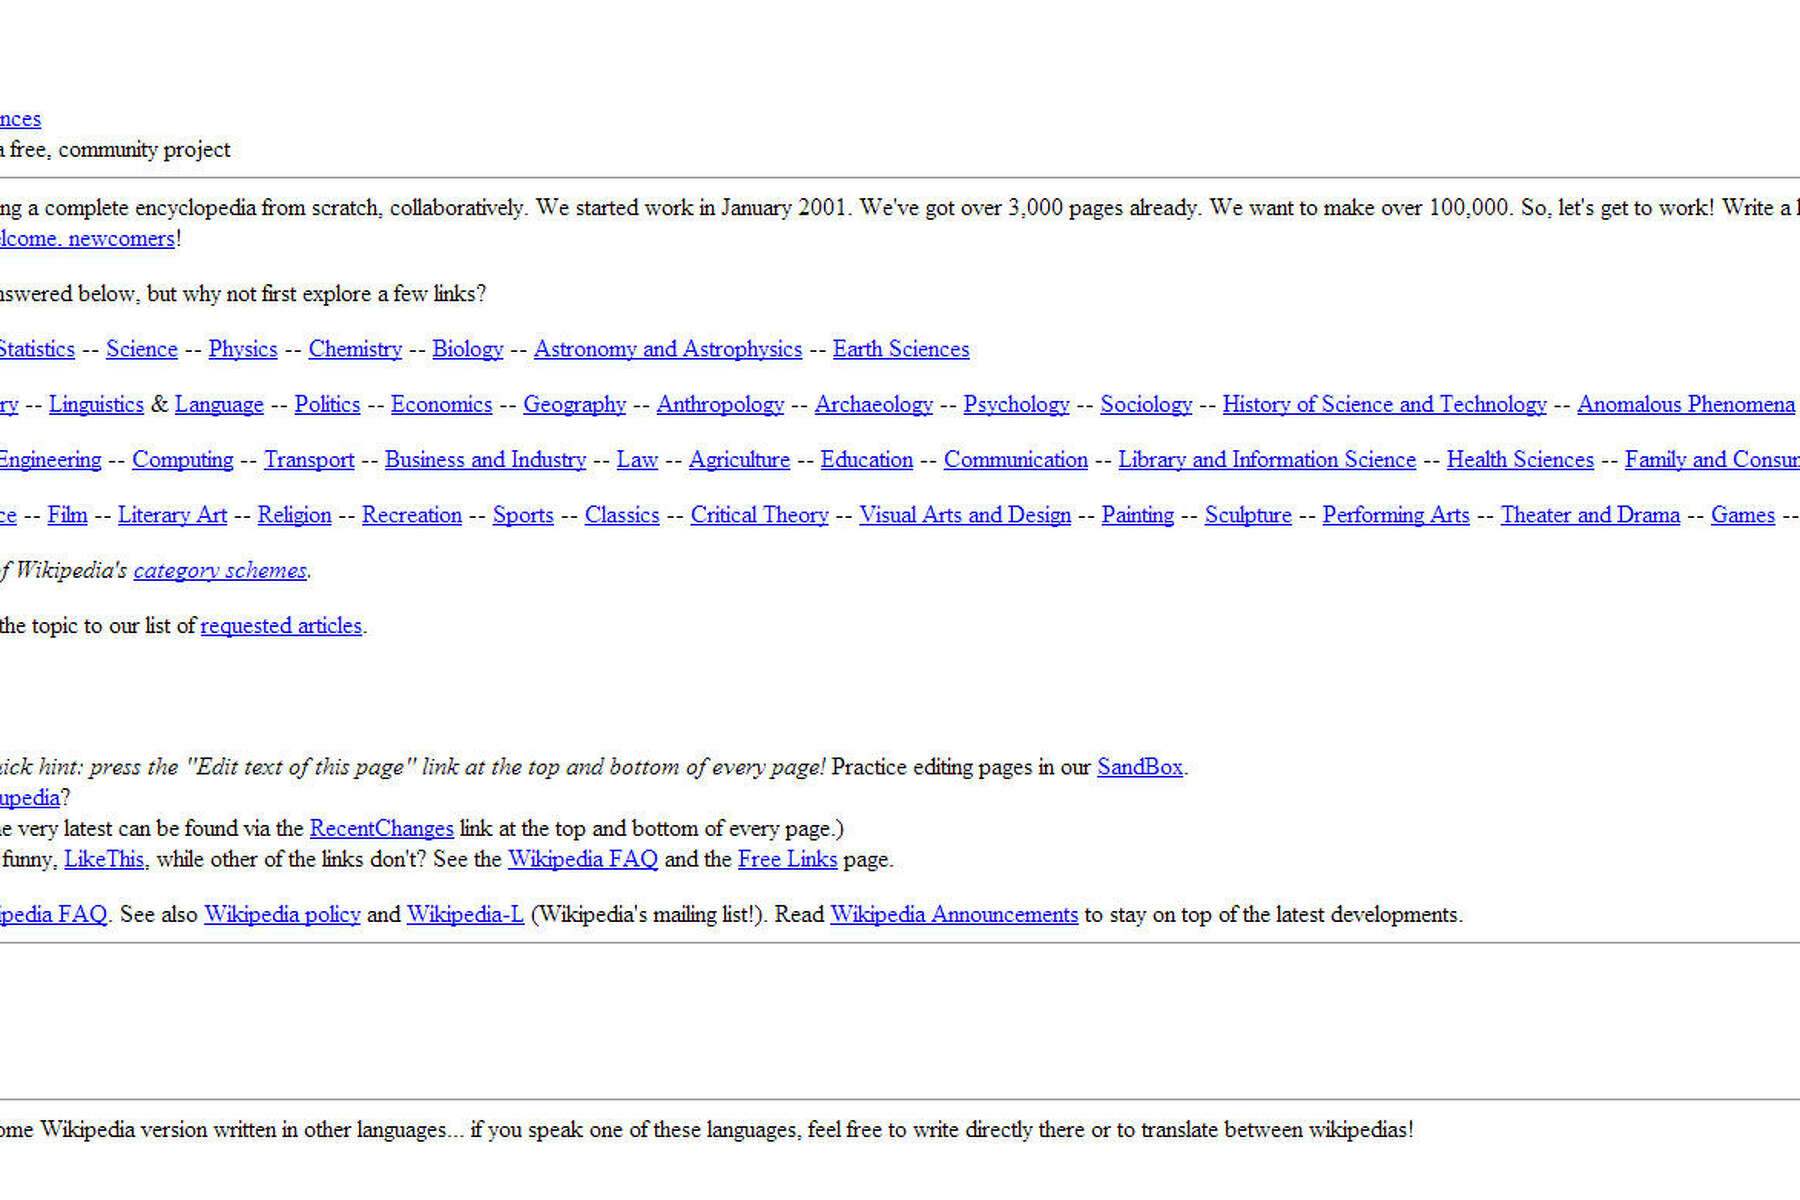Visit the Education link

click(867, 459)
